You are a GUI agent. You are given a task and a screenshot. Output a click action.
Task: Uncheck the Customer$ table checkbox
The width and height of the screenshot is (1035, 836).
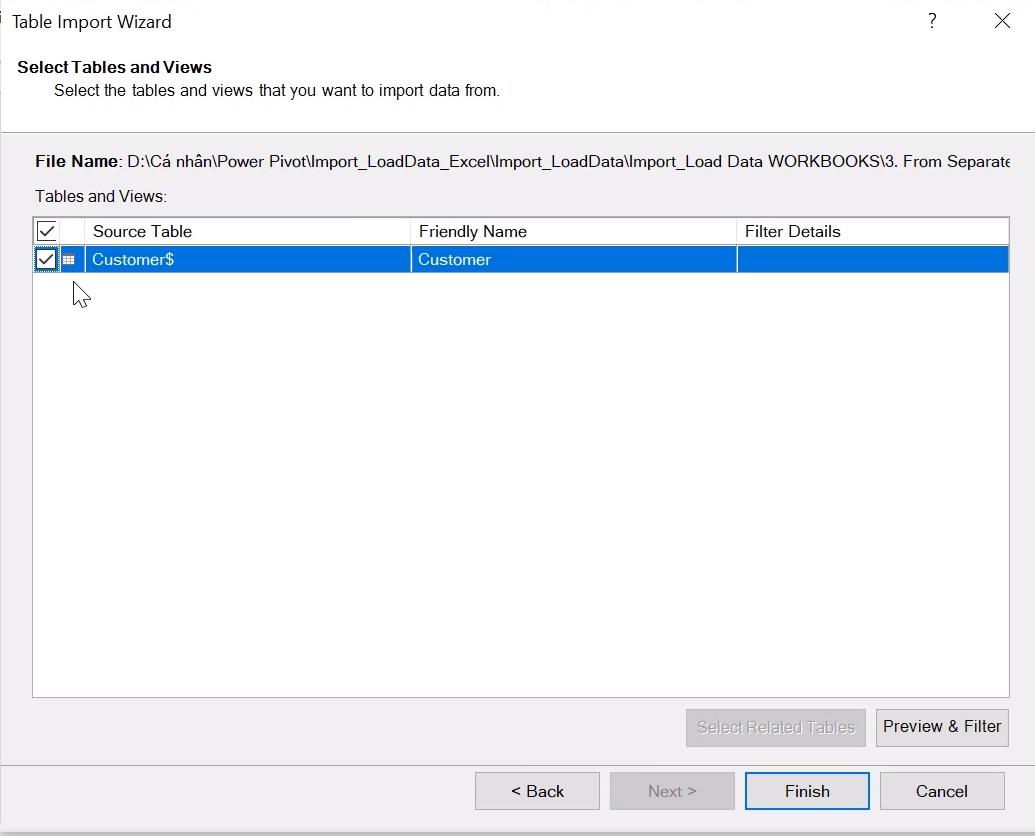(46, 259)
